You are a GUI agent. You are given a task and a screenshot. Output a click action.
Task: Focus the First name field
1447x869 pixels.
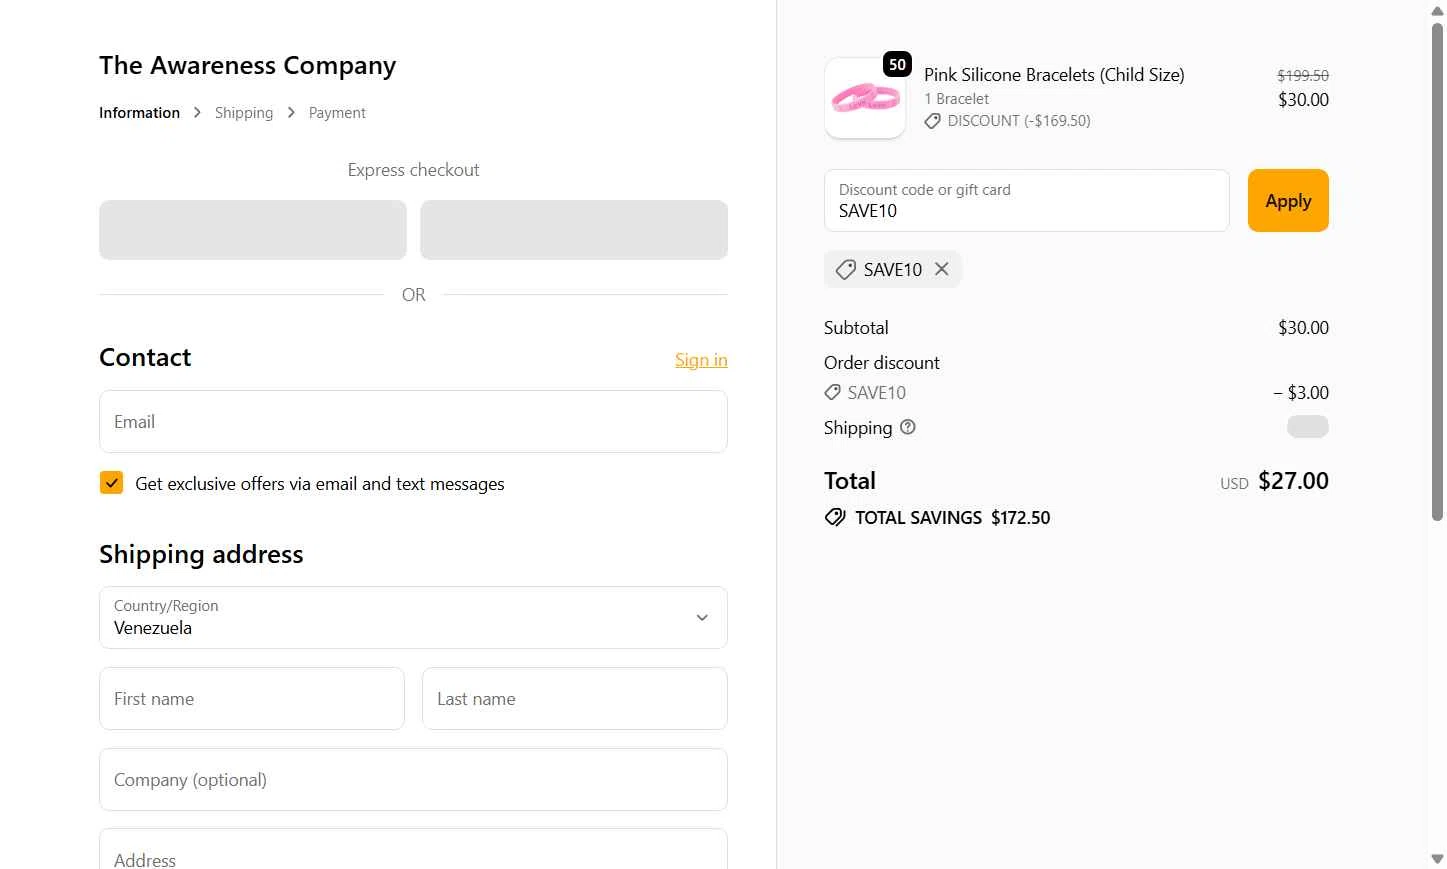(x=252, y=698)
